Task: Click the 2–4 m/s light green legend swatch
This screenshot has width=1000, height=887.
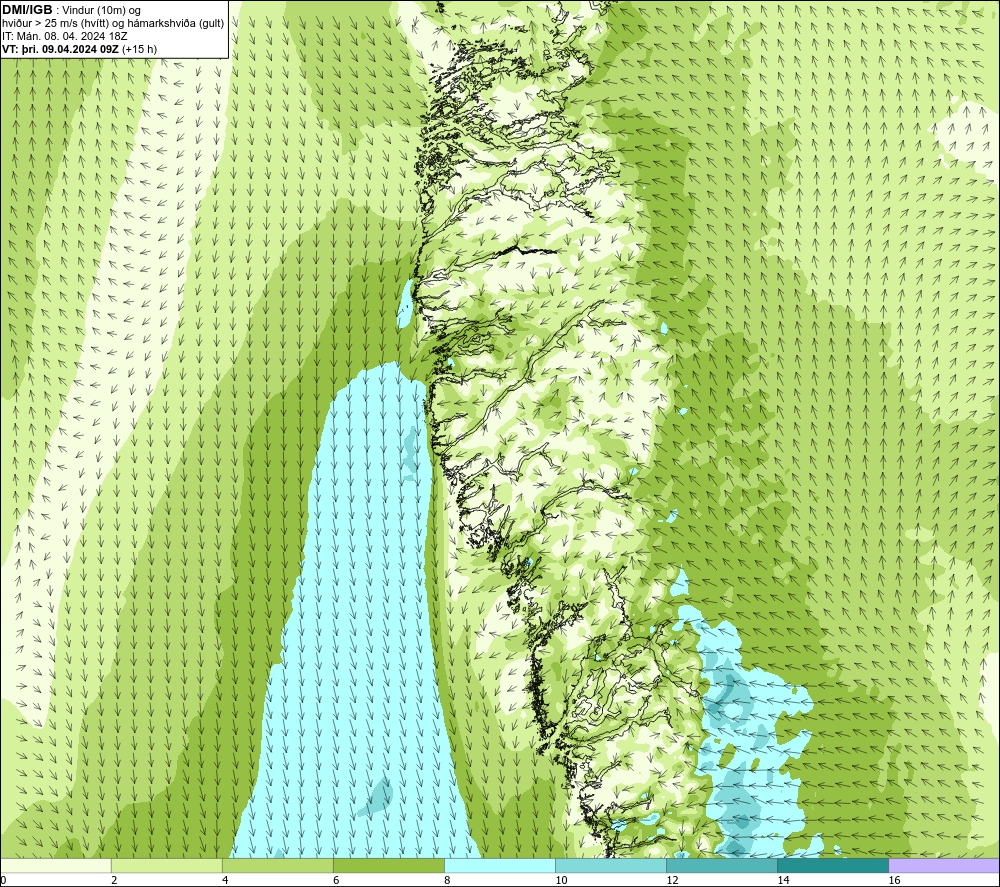Action: (167, 865)
